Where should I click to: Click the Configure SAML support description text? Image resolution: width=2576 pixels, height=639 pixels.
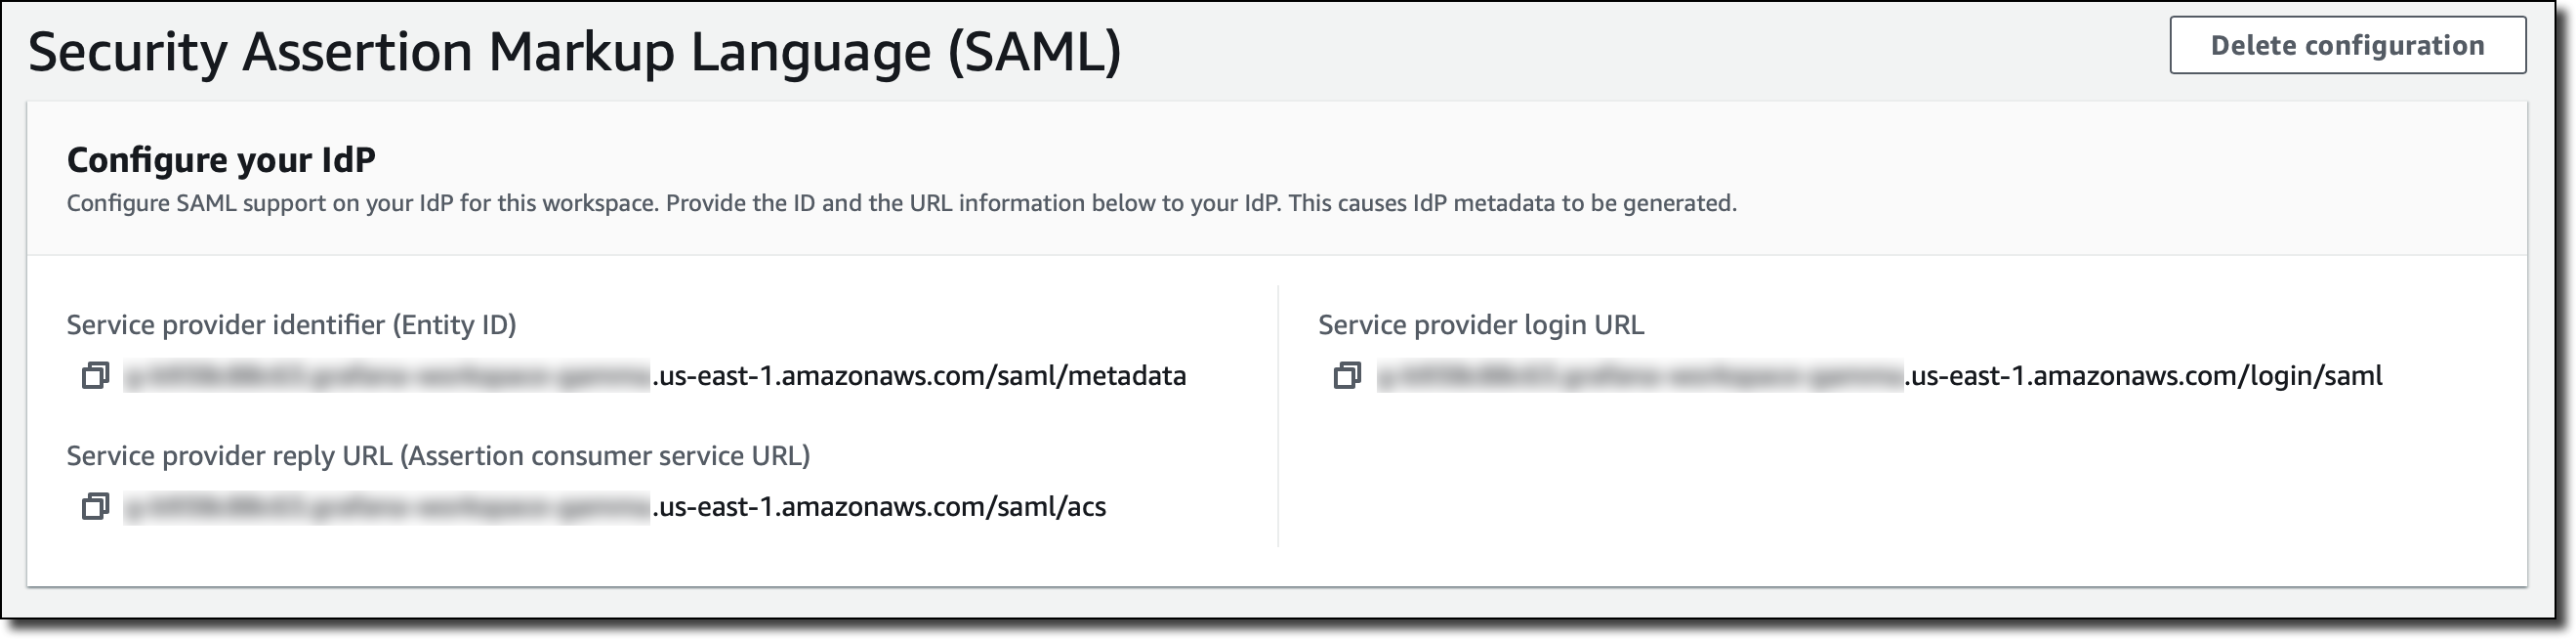(x=900, y=203)
